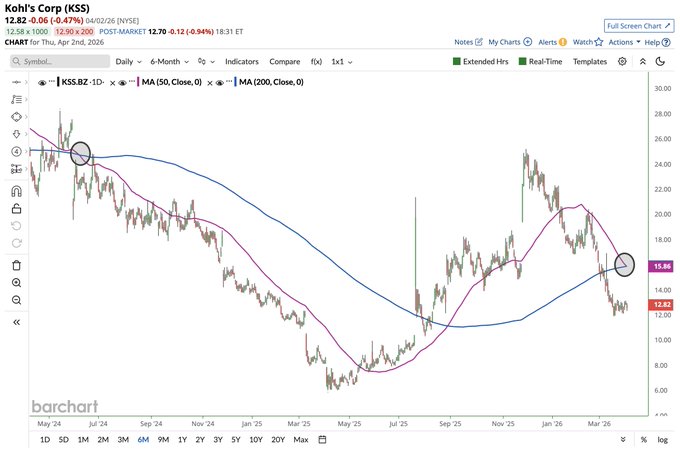The width and height of the screenshot is (680, 451).
Task: Select the text annotation tool
Action: [16, 99]
